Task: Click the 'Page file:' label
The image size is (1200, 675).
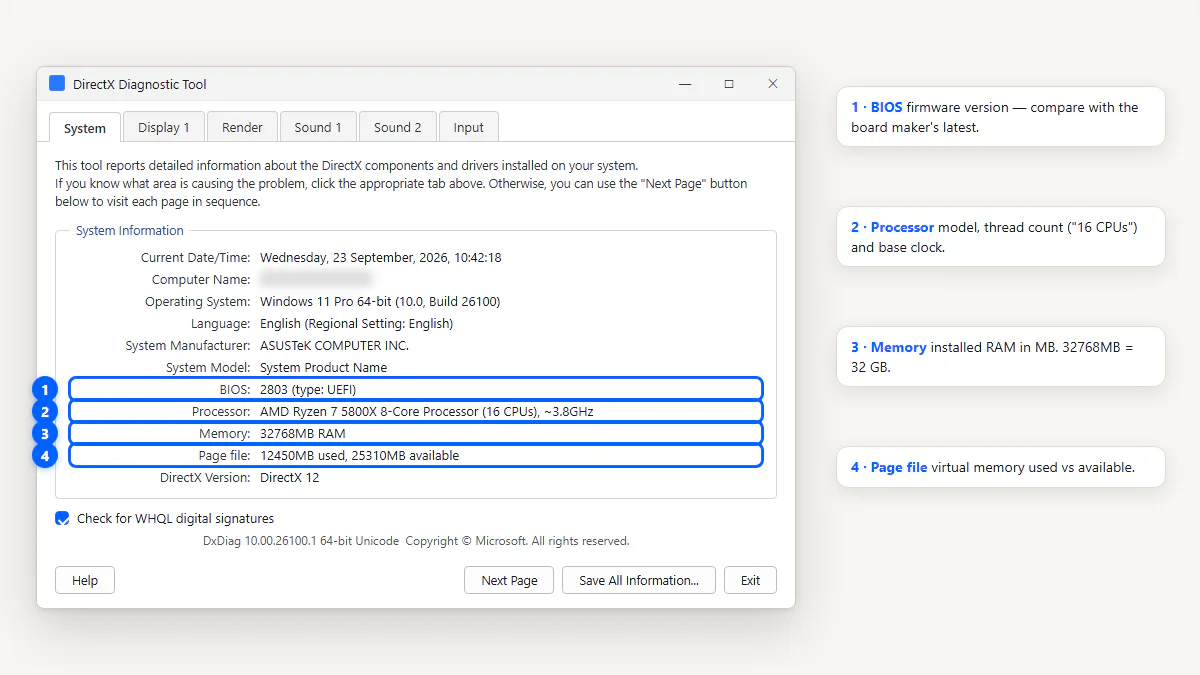Action: pyautogui.click(x=224, y=455)
